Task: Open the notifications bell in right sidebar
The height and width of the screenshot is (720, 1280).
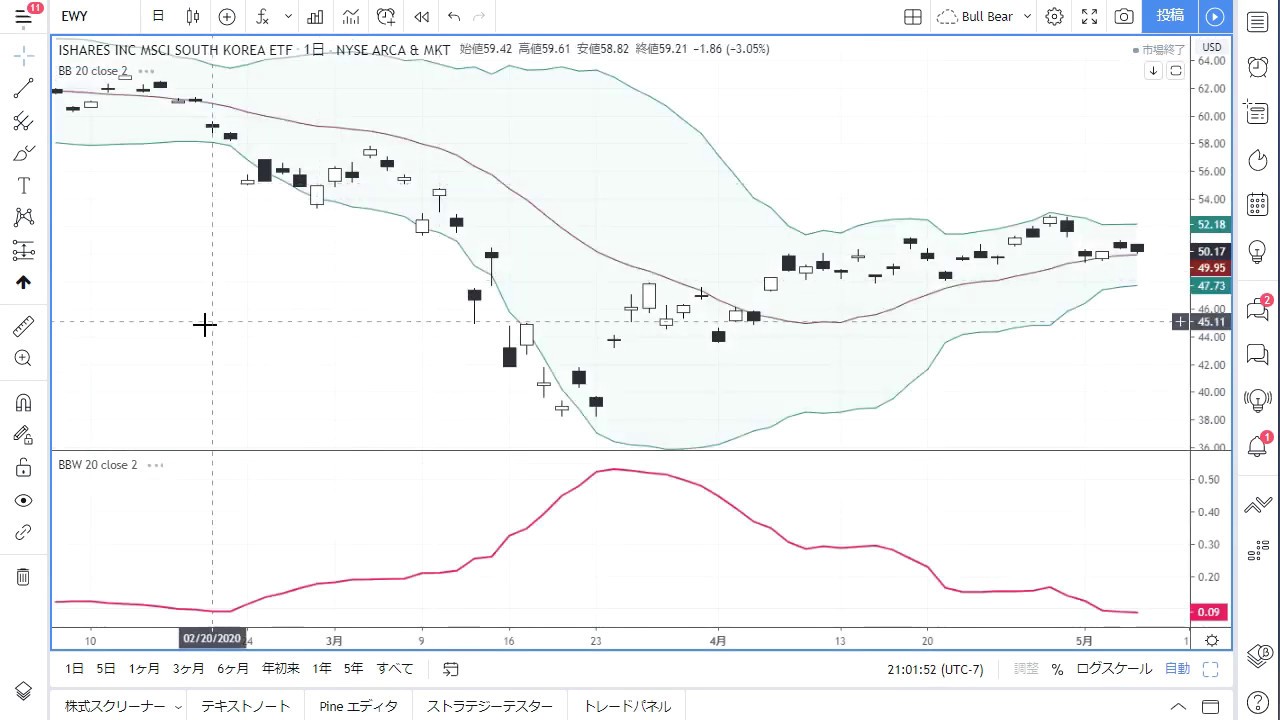Action: pyautogui.click(x=1258, y=446)
